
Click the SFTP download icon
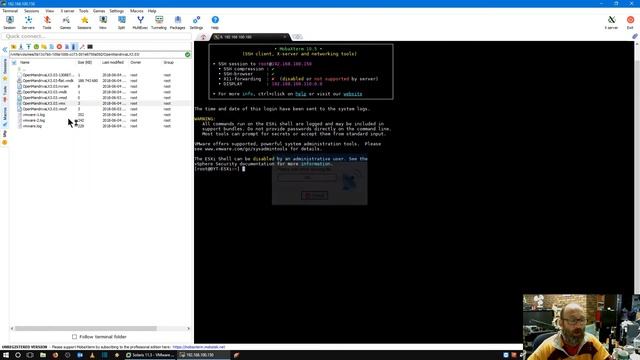point(21,47)
